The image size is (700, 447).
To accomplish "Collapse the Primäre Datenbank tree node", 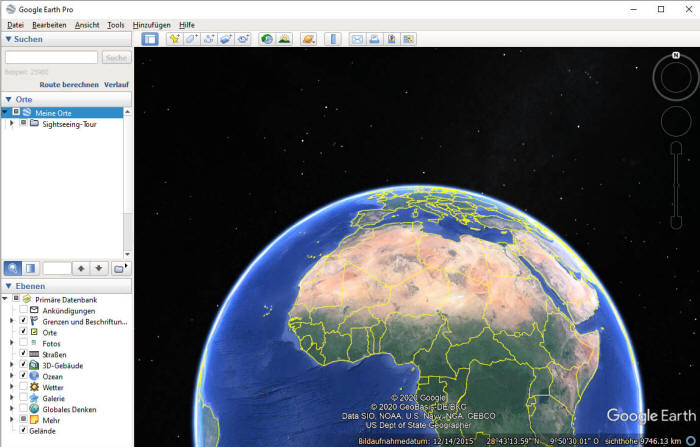I will pyautogui.click(x=5, y=298).
